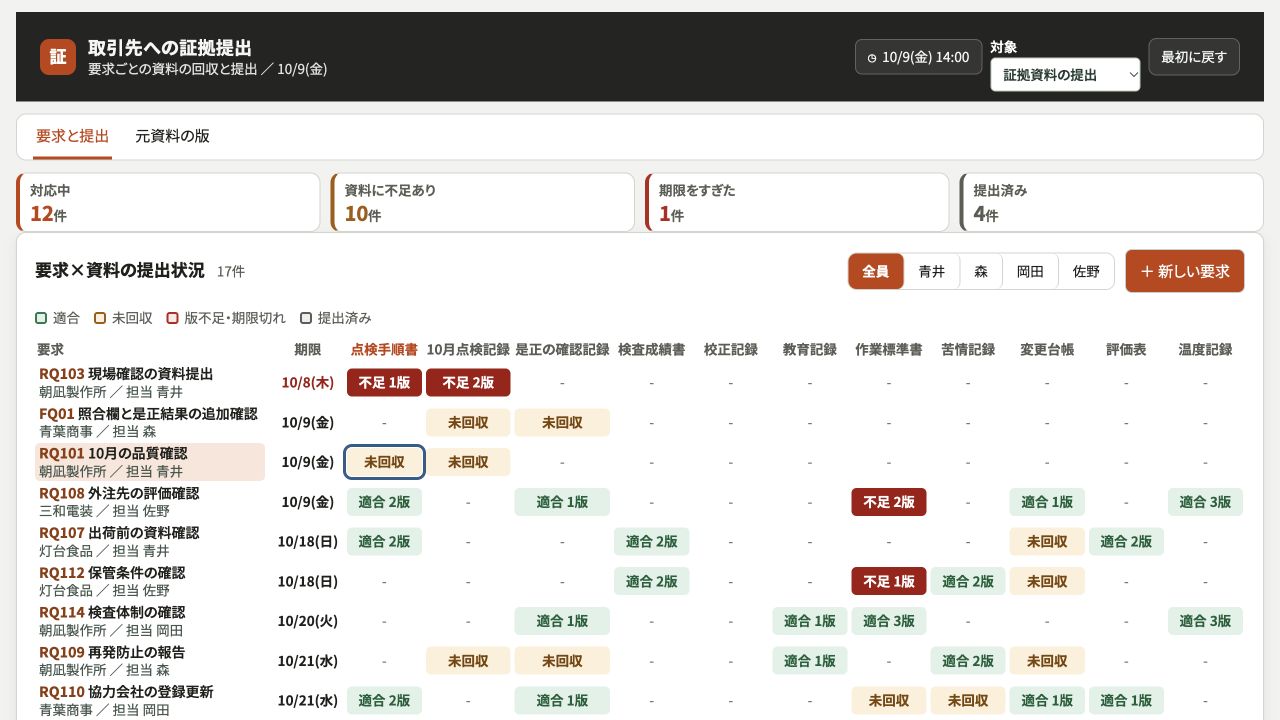
Task: Filter requests by 青井
Action: tap(932, 271)
